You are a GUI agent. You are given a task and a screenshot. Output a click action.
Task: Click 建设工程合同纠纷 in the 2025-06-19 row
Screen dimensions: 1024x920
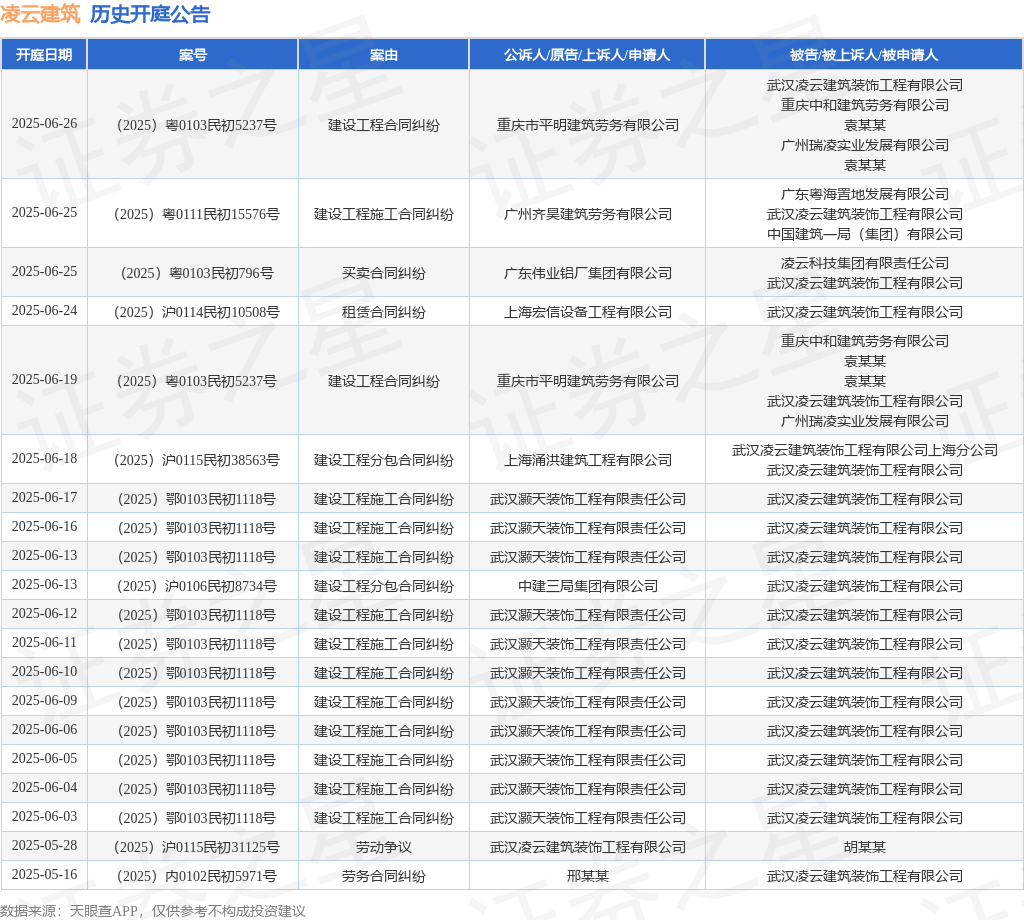(383, 381)
